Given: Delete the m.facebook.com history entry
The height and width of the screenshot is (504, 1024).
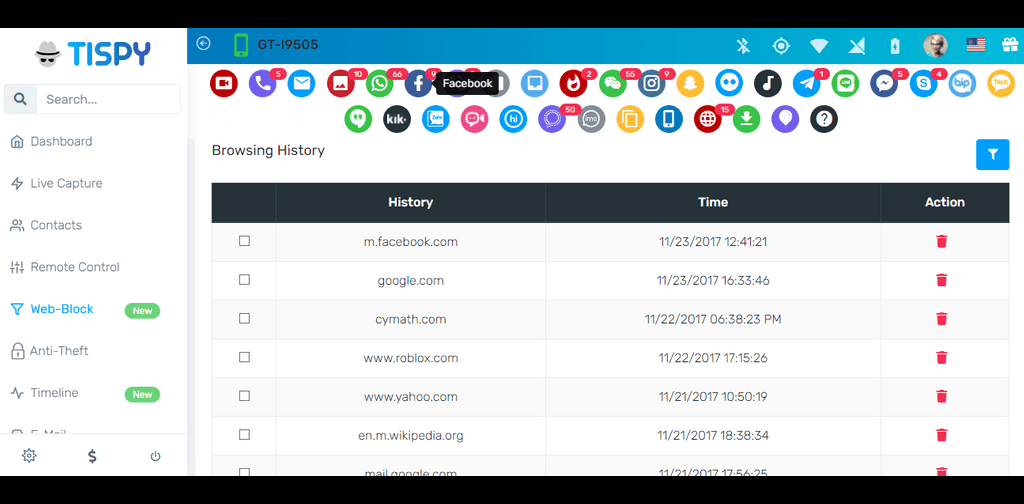Looking at the screenshot, I should pos(942,242).
